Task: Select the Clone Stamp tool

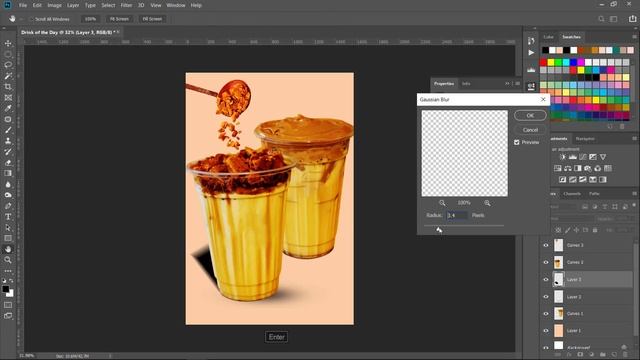Action: coord(8,141)
